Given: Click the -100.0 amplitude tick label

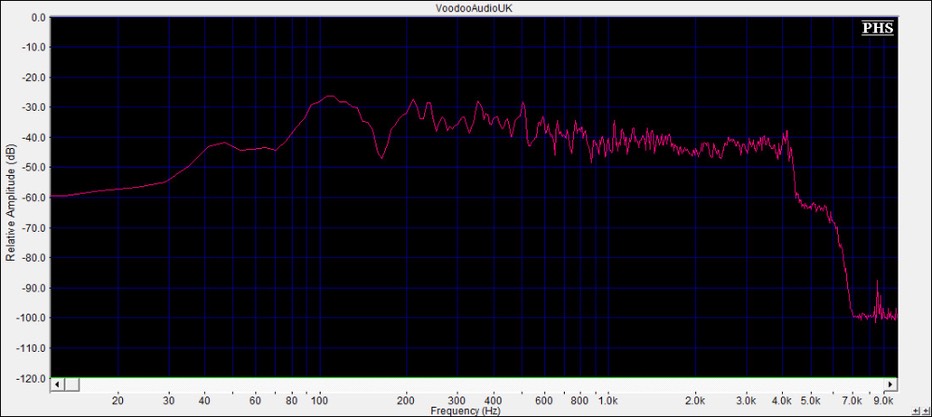Looking at the screenshot, I should (33, 318).
